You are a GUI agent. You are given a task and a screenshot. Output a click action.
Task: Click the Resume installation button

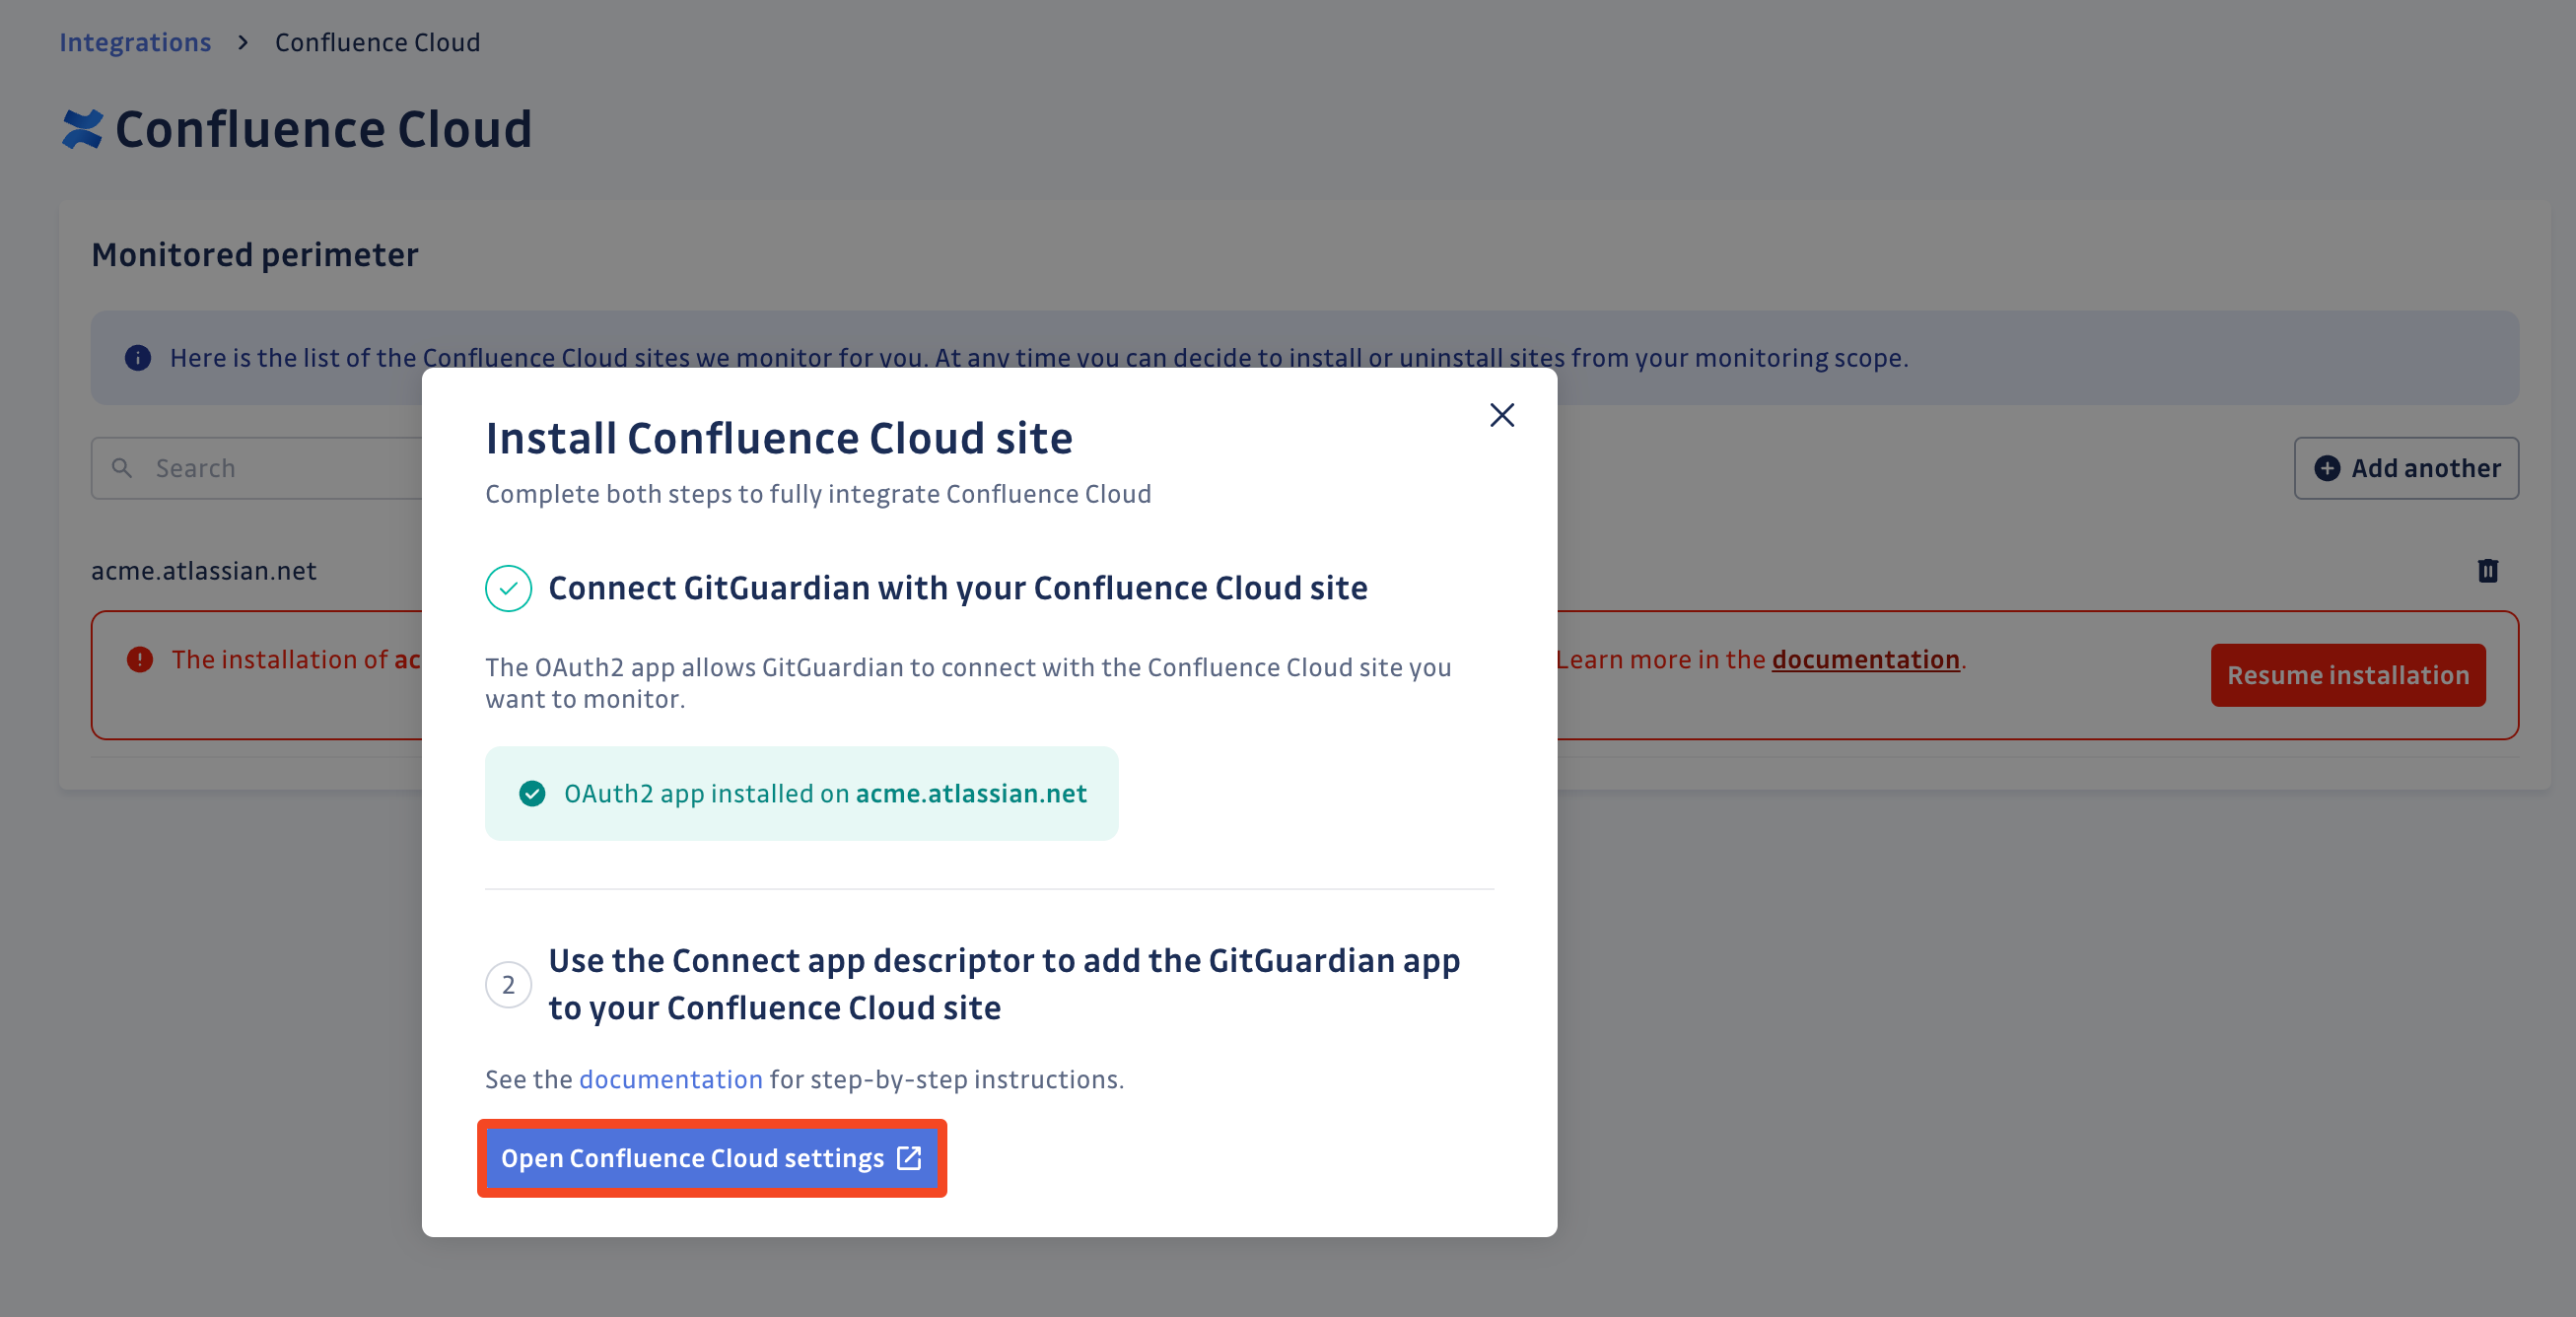2347,675
